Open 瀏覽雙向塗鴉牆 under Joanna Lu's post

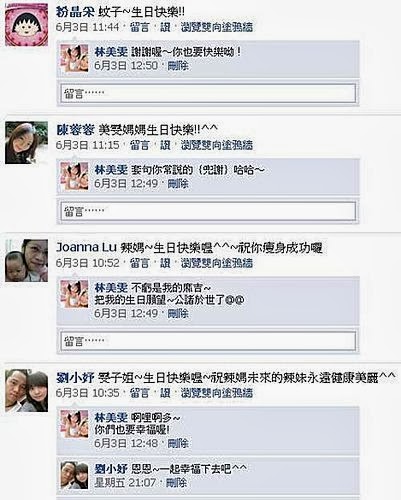pyautogui.click(x=217, y=263)
